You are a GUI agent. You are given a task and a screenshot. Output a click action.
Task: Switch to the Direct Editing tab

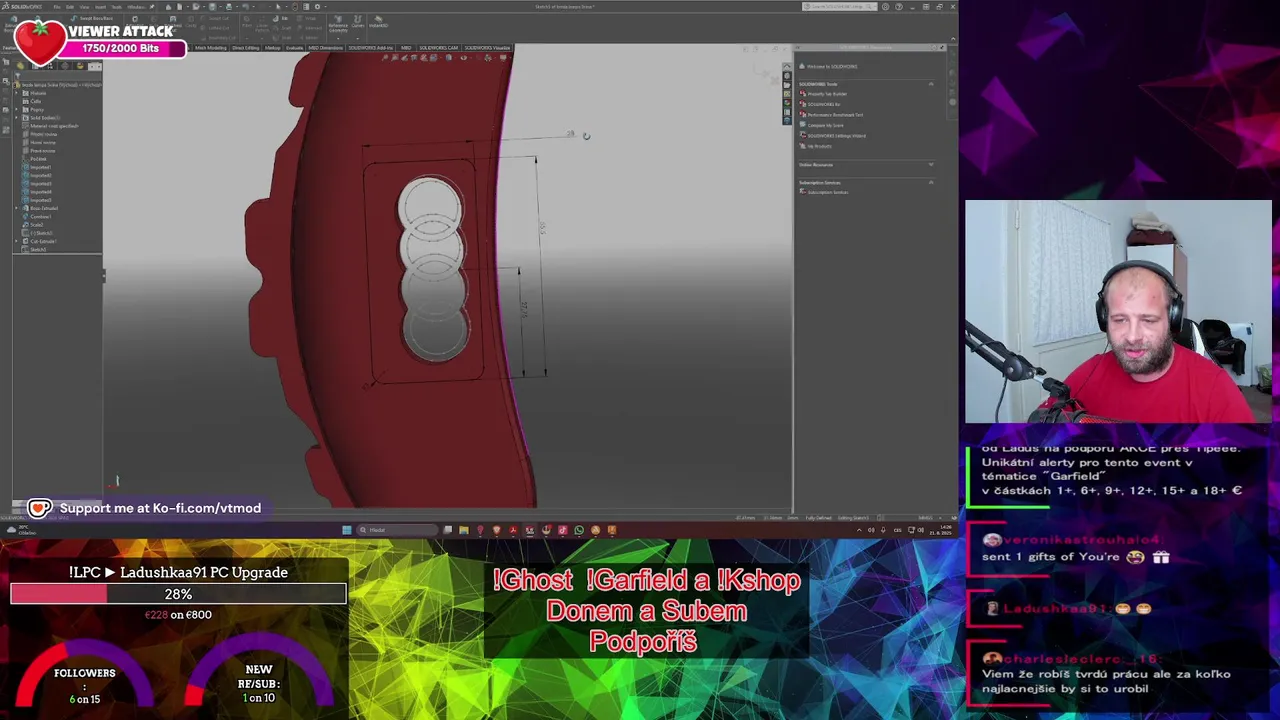click(x=246, y=48)
